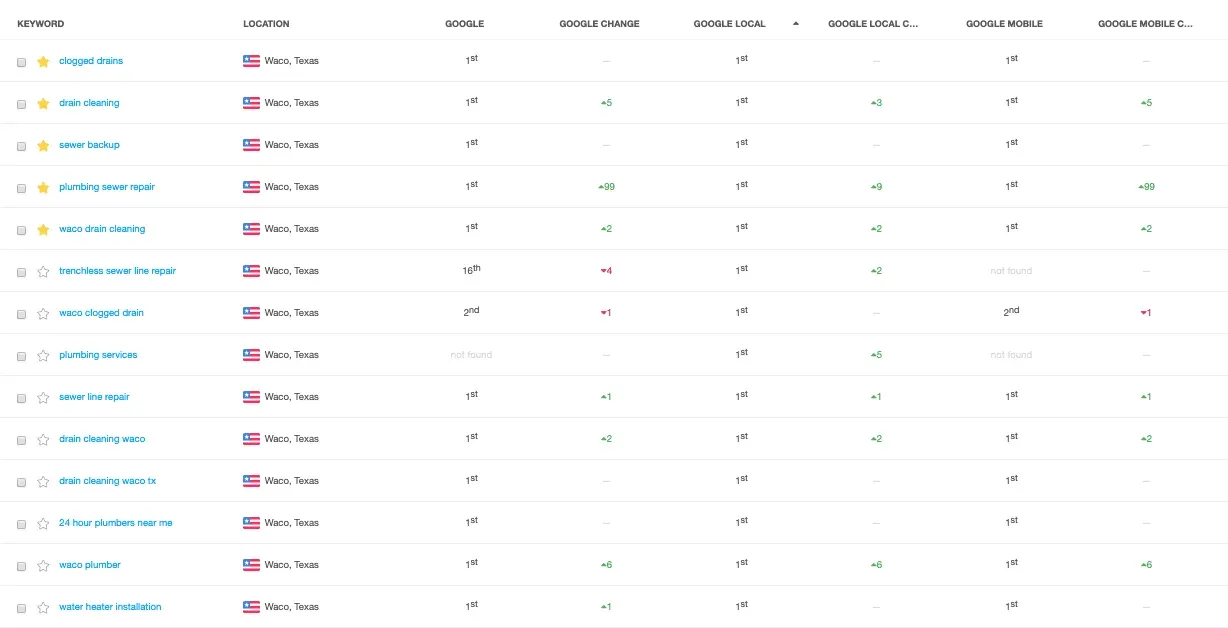Unstar the clogged drains keyword

(x=43, y=62)
